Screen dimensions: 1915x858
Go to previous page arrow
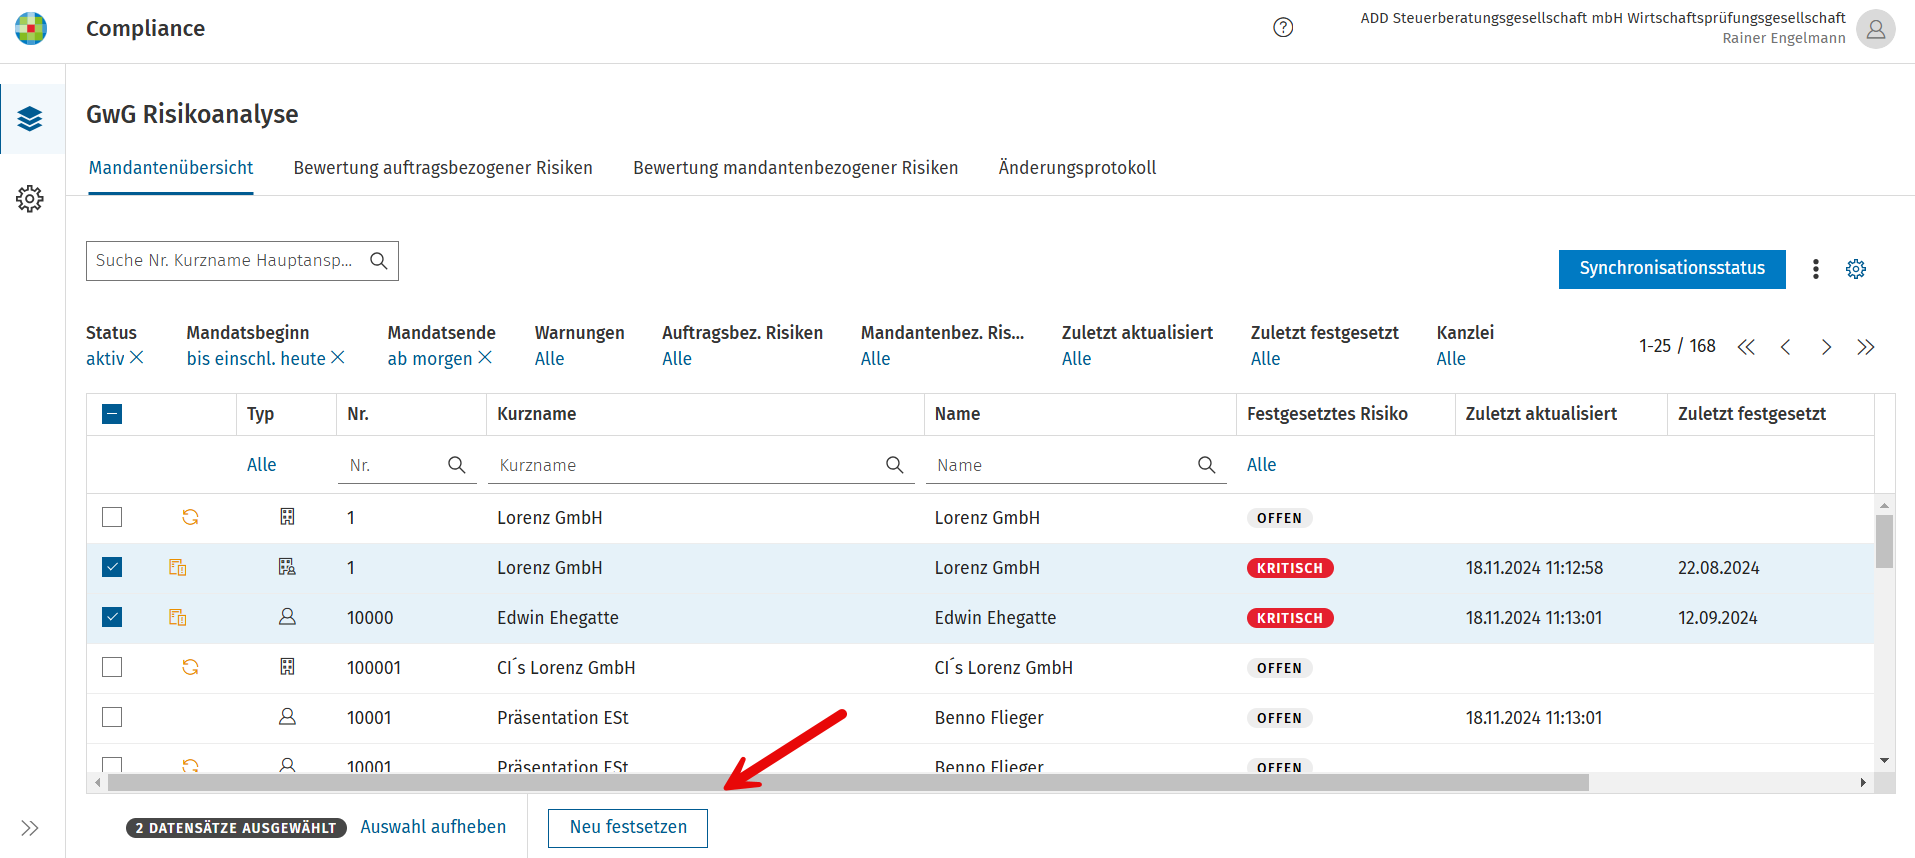[1786, 347]
